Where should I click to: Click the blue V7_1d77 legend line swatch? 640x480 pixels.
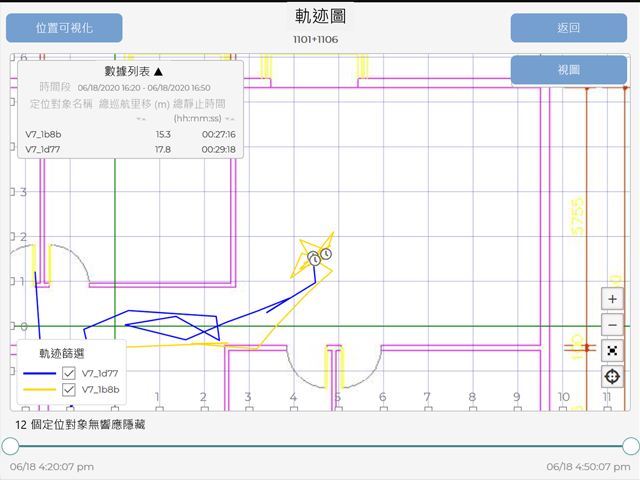pos(40,373)
